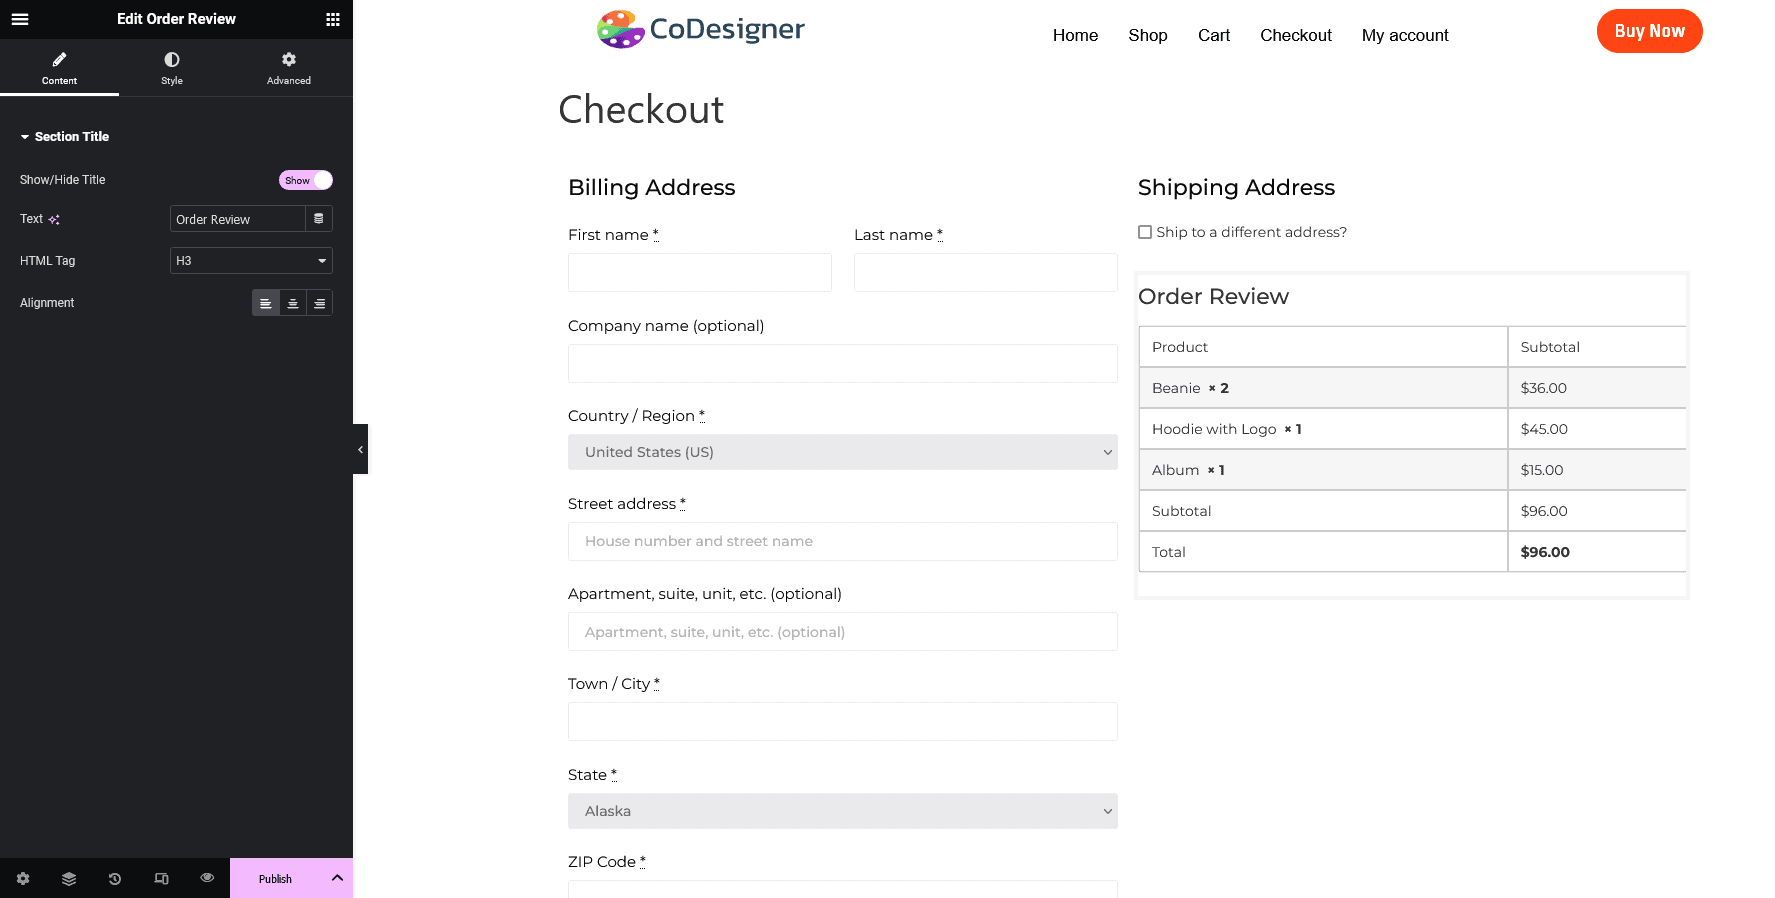
Task: Click the Publish button
Action: (275, 879)
